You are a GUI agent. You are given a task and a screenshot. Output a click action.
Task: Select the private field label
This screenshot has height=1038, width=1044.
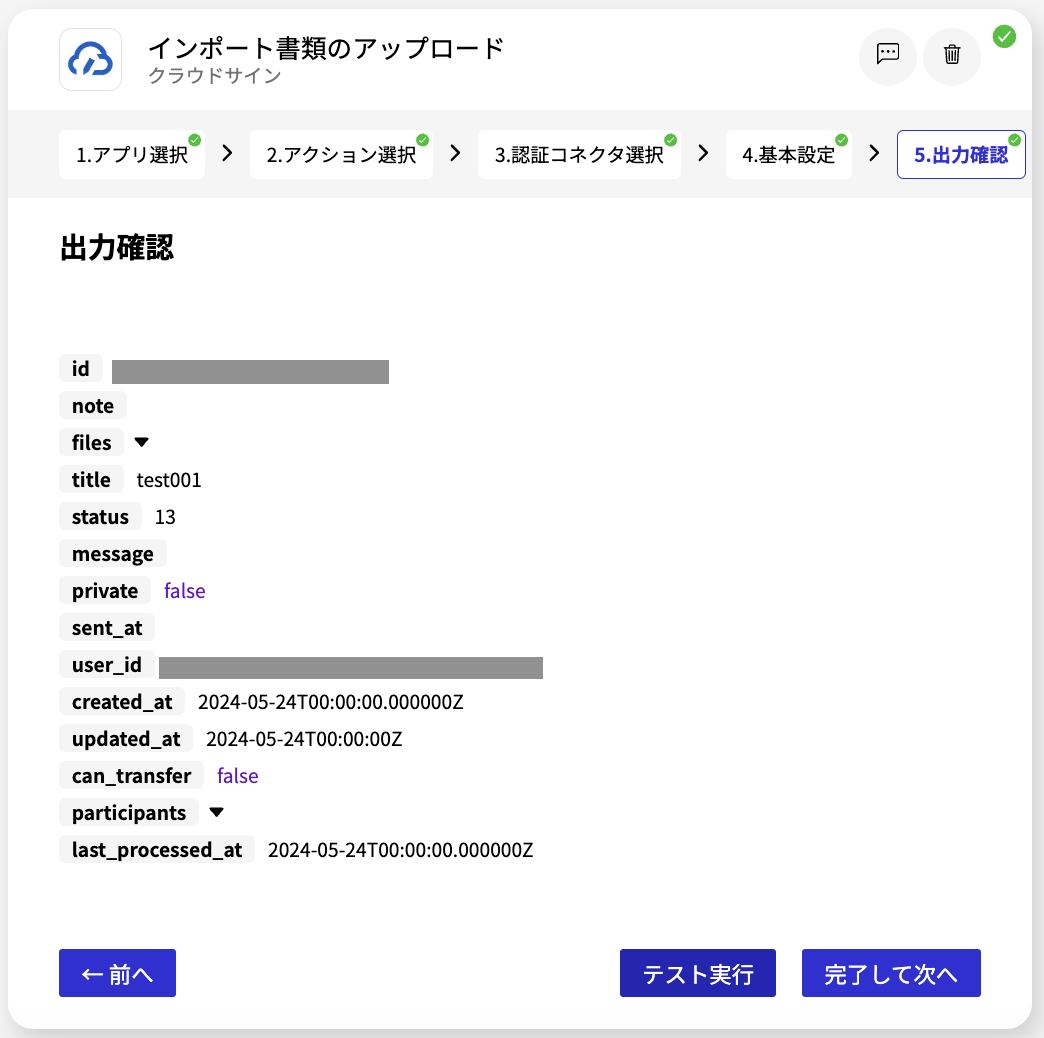105,591
